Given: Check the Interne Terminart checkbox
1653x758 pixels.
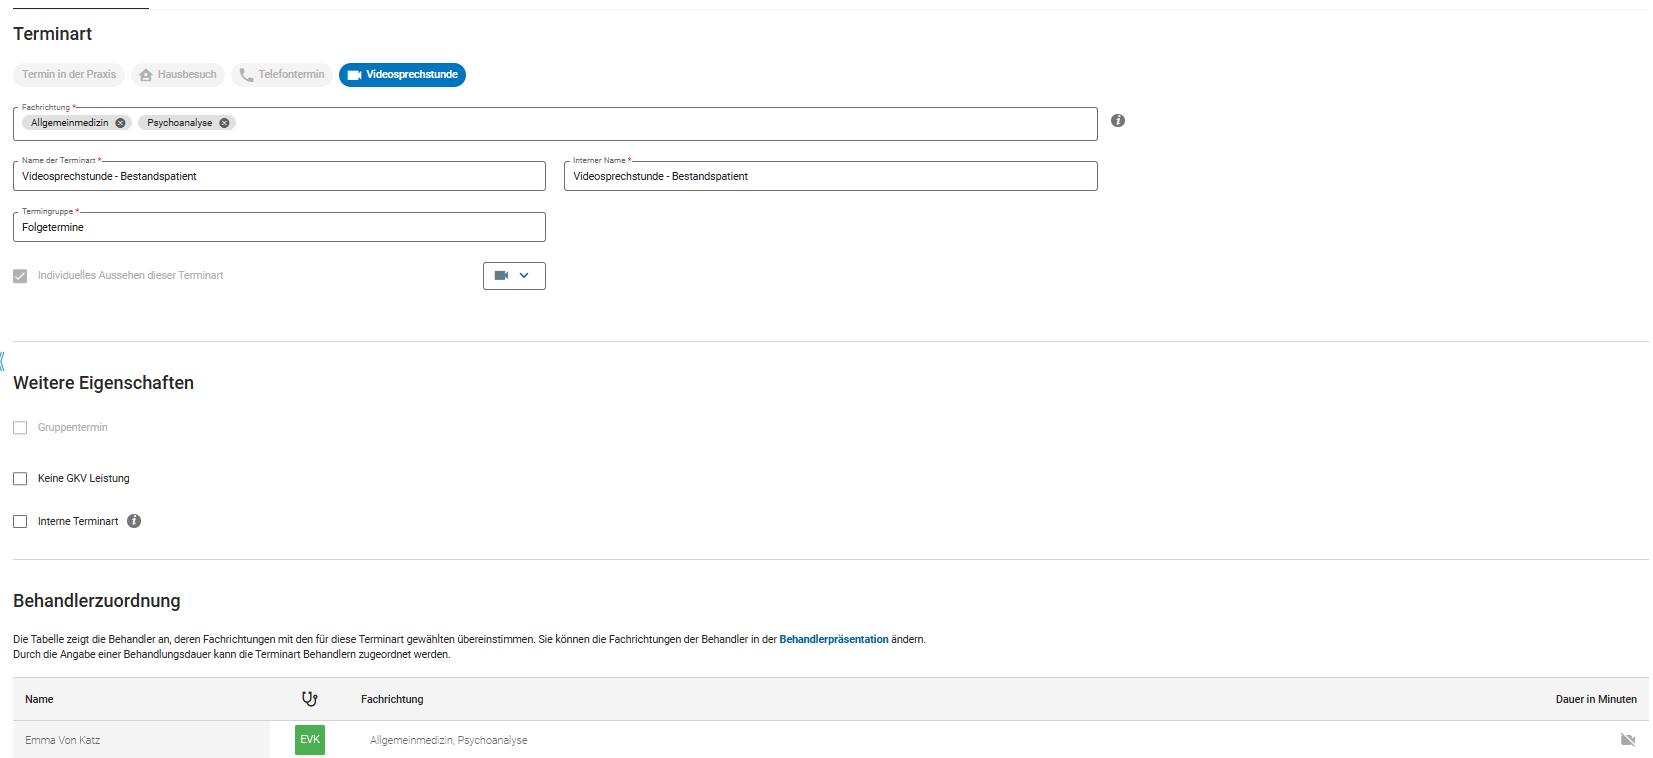Looking at the screenshot, I should pyautogui.click(x=20, y=522).
